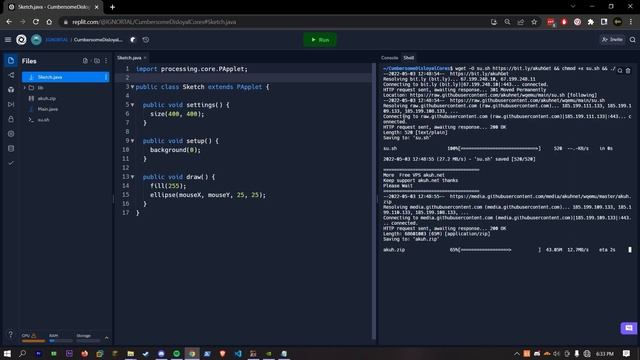Switch to the Shell tab
The image size is (640, 360).
[x=409, y=58]
